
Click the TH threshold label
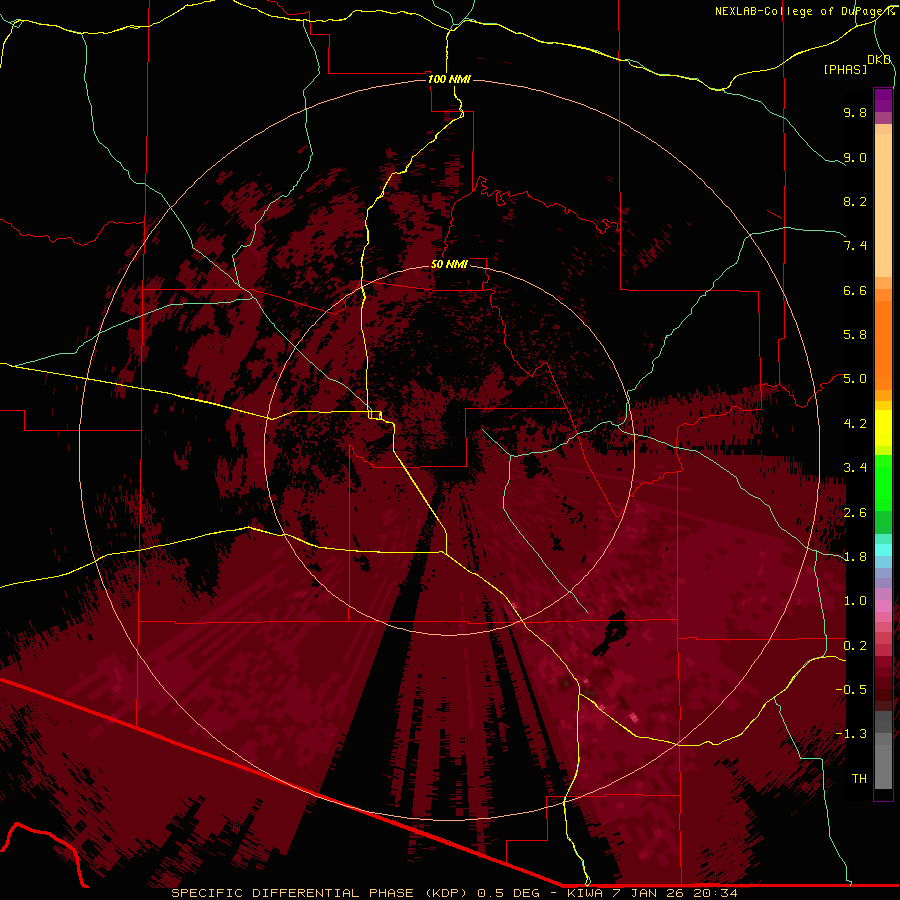859,779
